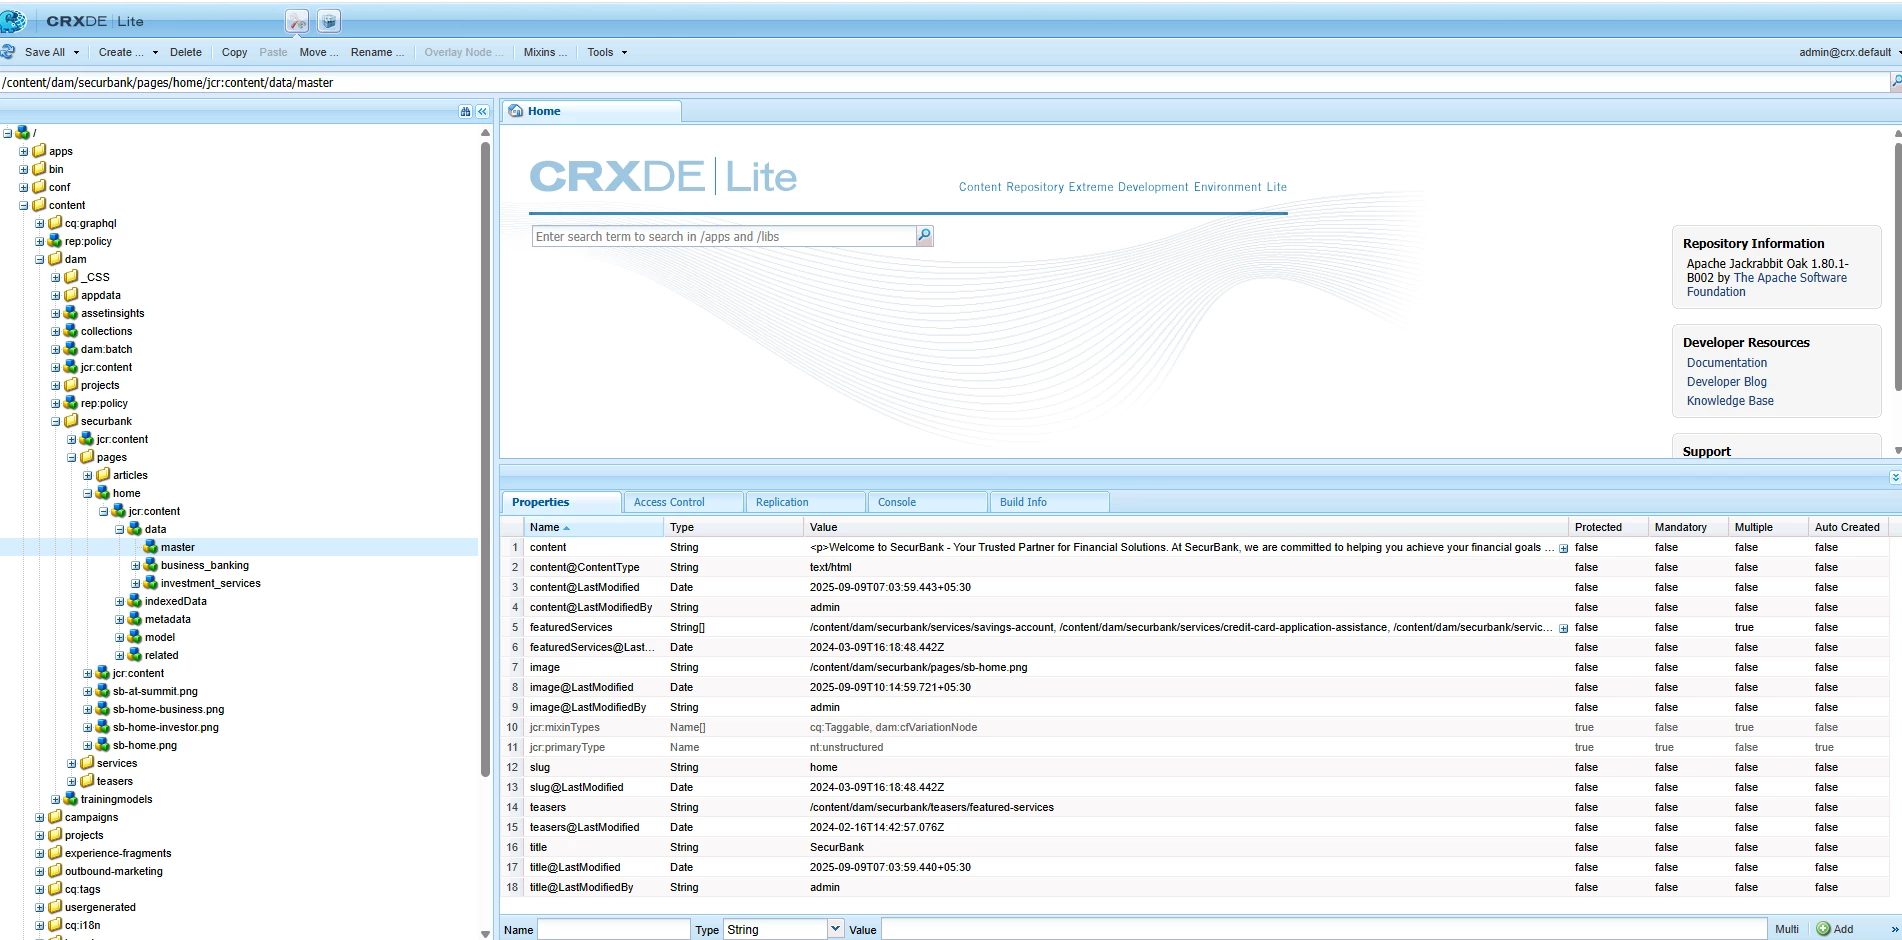Screen dimensions: 1902x940
Task: Open the Type combo box dropdown arrow
Action: (835, 929)
